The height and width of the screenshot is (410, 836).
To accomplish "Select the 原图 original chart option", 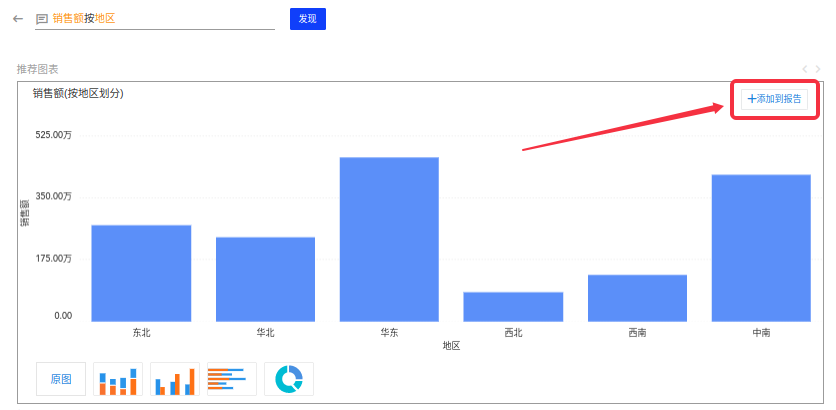I will [x=61, y=379].
